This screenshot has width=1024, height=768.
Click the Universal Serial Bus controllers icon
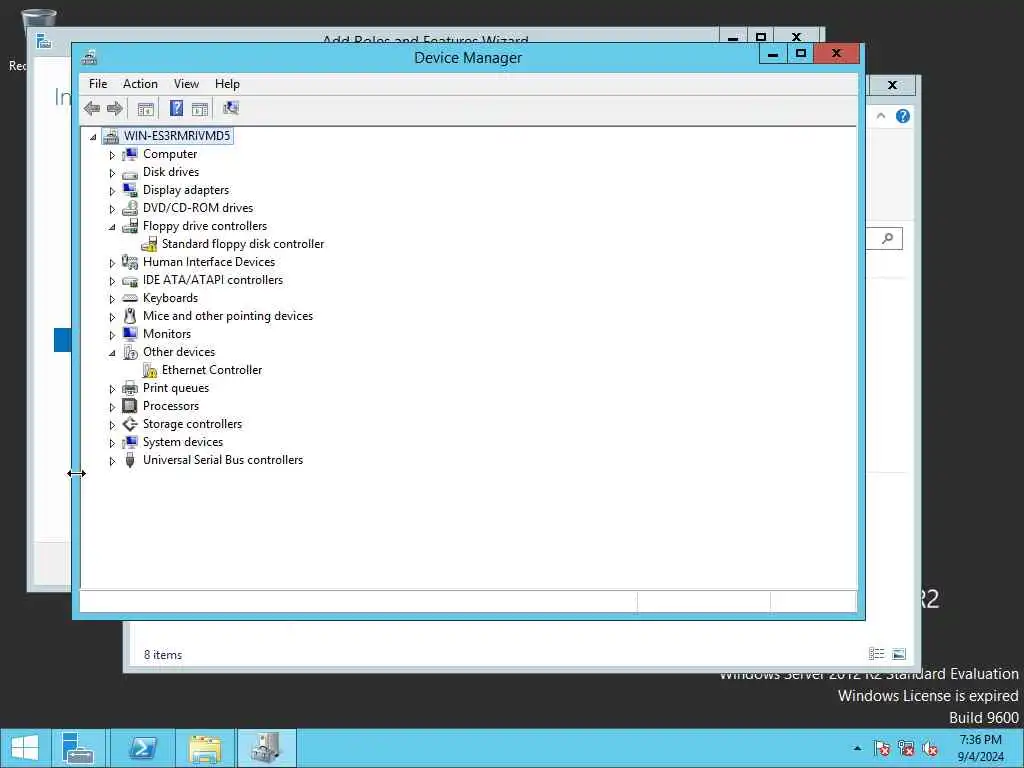(x=130, y=460)
